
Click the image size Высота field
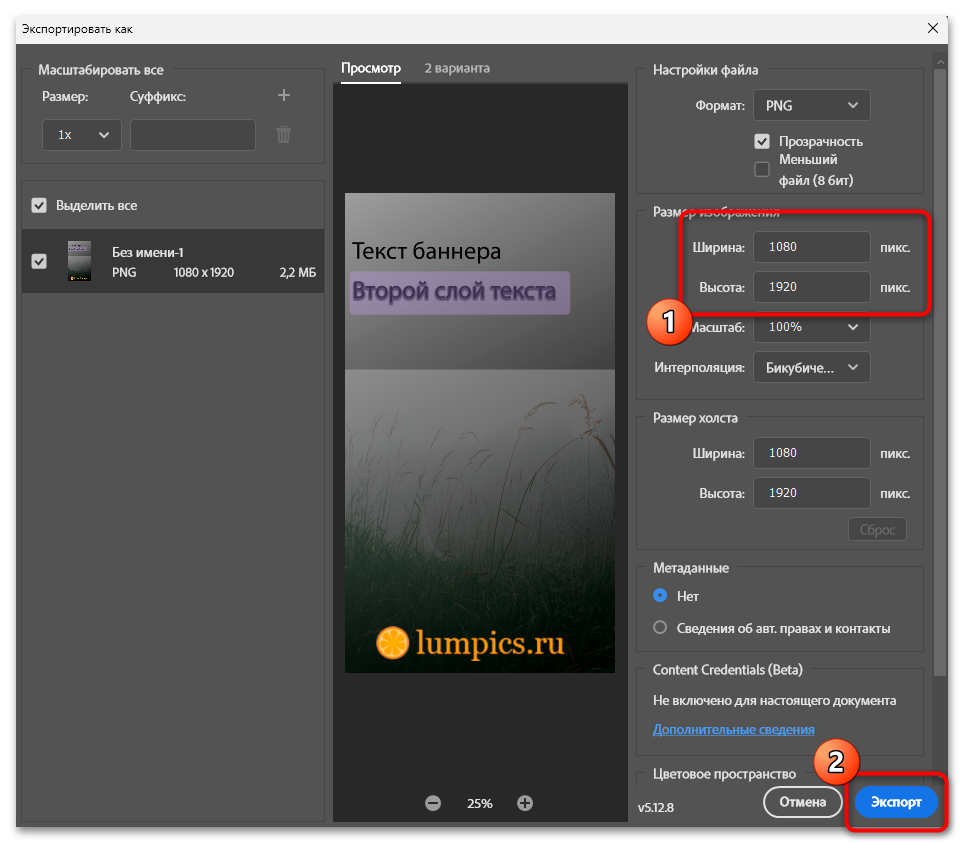tap(812, 287)
